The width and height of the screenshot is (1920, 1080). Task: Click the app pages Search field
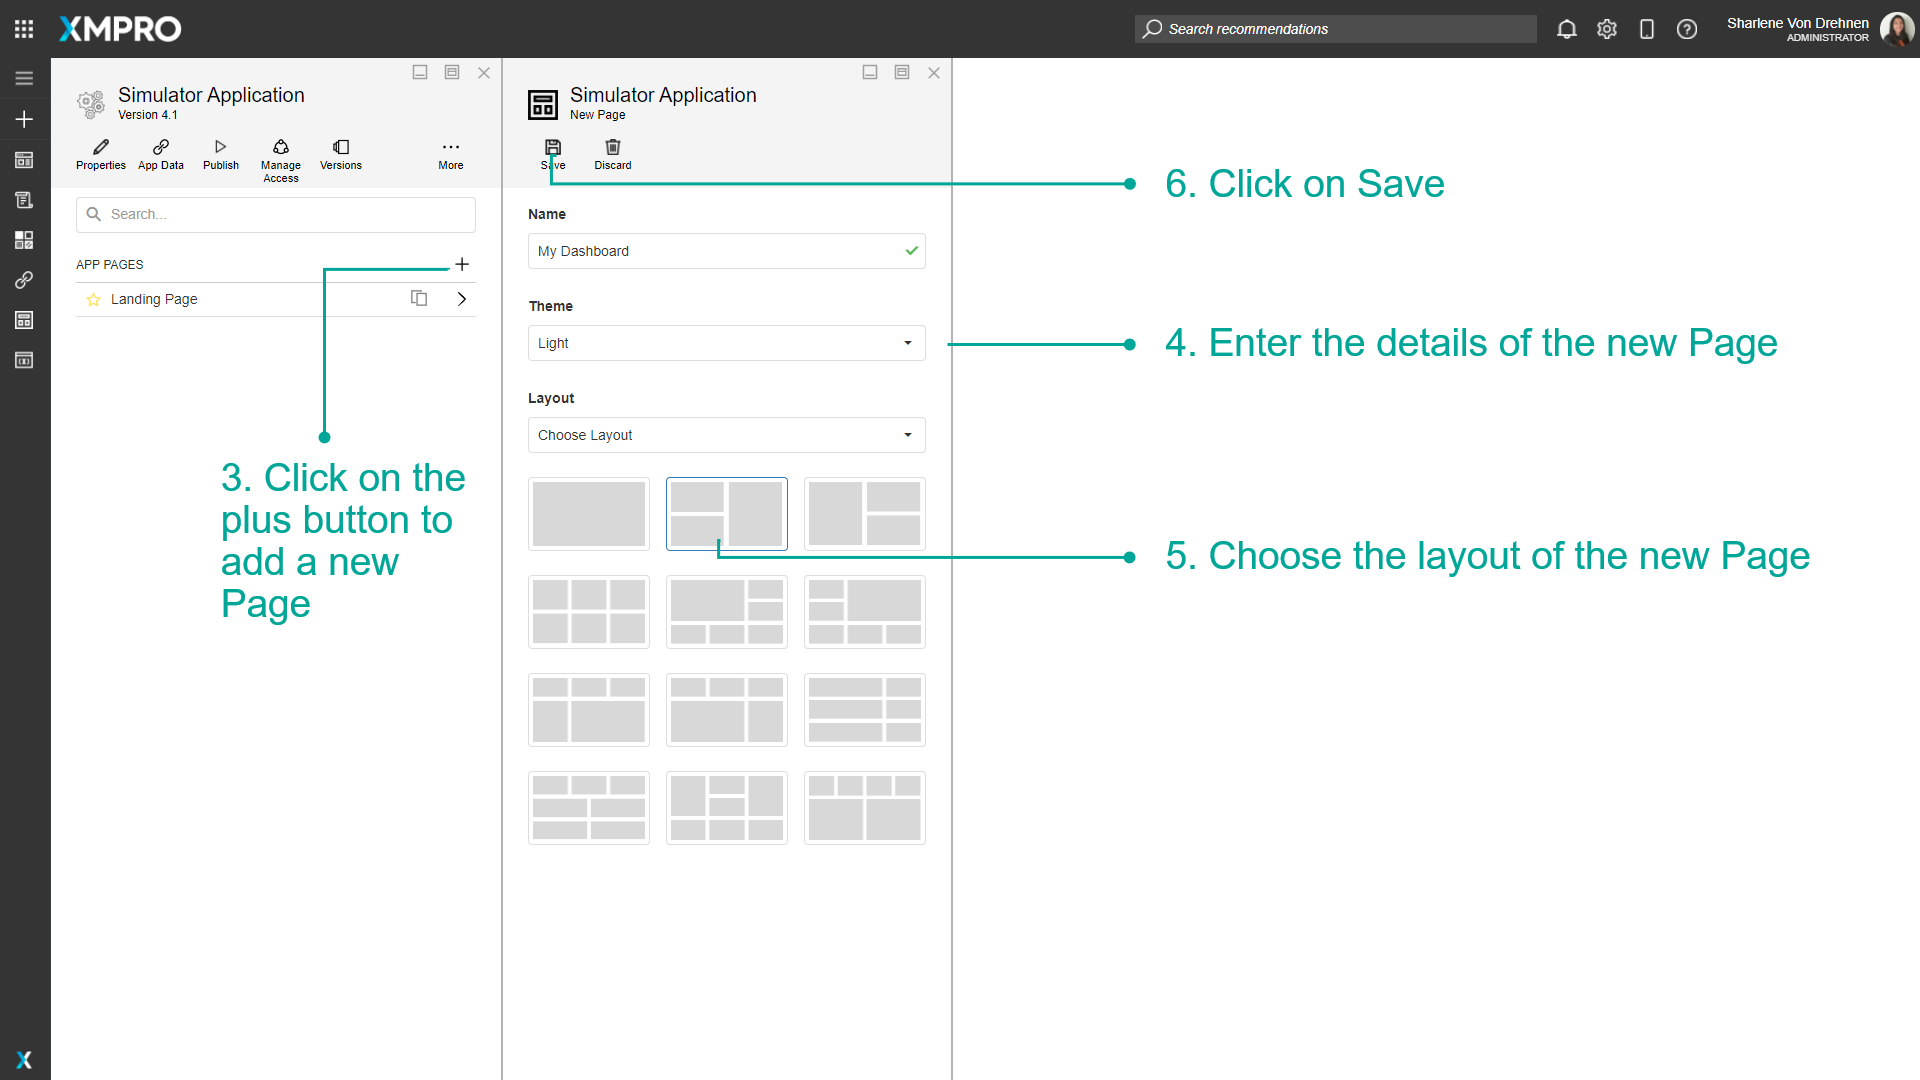click(x=276, y=214)
